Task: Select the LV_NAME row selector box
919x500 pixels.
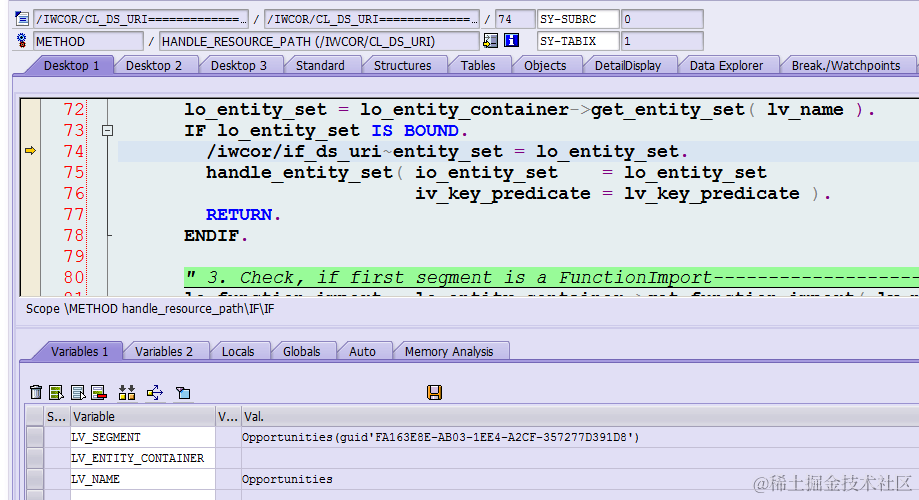Action: click(35, 479)
